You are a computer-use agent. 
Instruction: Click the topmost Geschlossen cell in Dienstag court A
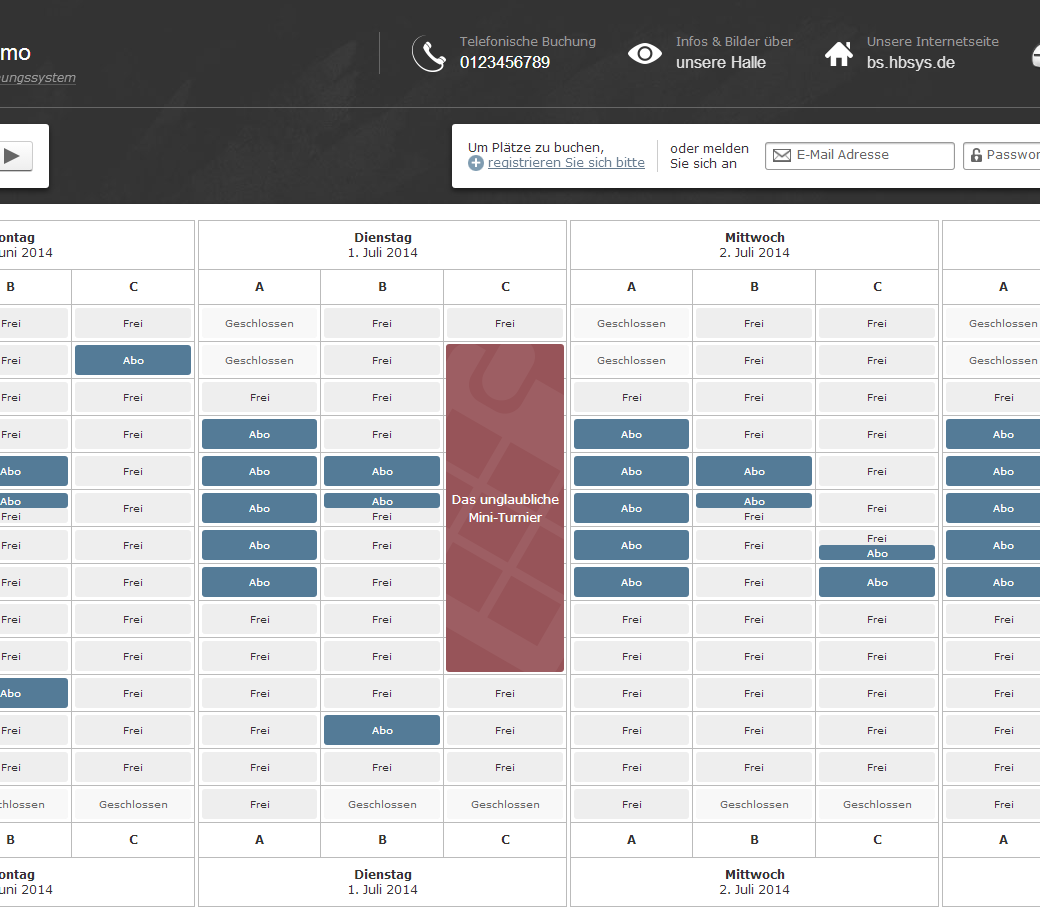click(259, 324)
